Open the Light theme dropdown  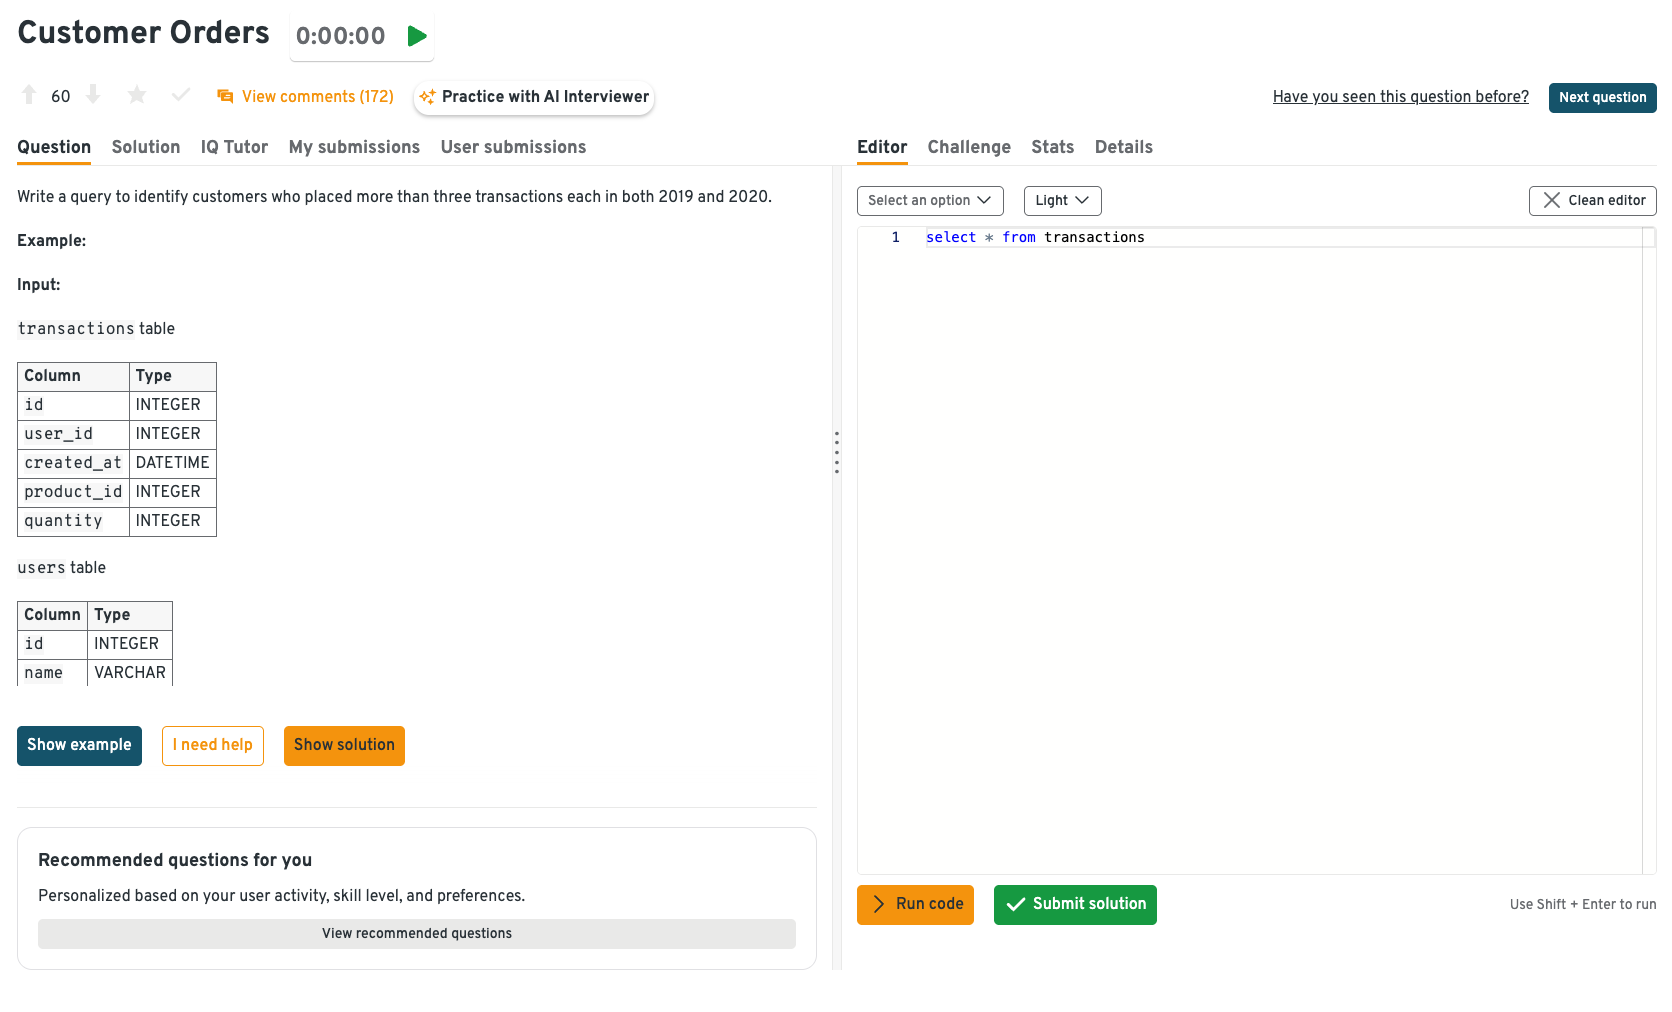(x=1062, y=201)
